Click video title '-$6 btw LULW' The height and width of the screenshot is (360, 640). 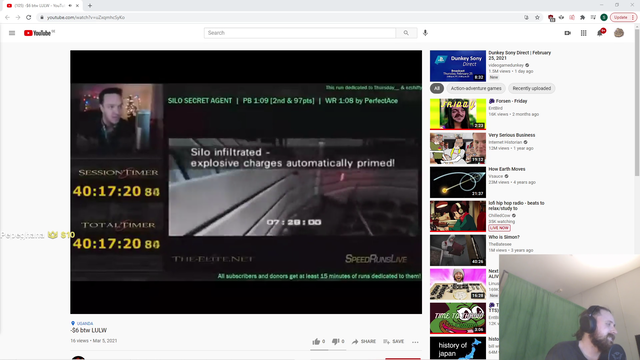(89, 330)
